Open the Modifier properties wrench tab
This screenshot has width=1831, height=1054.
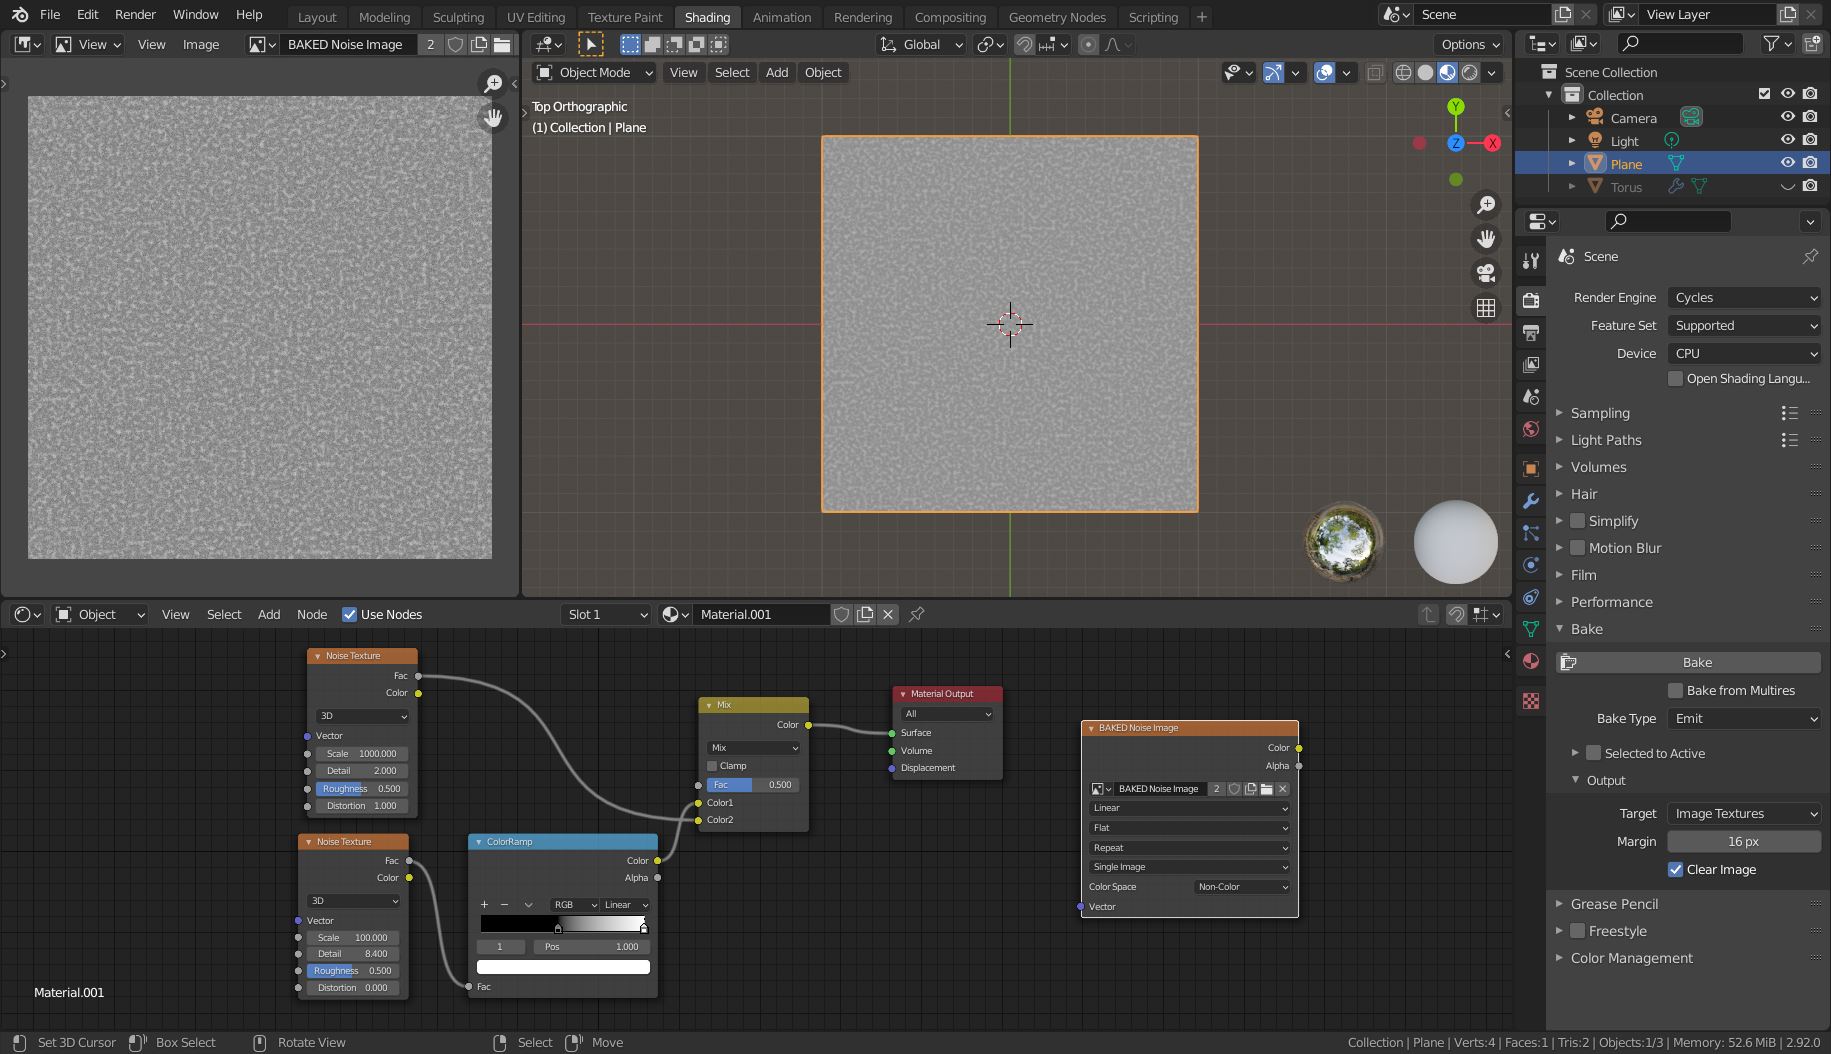(x=1530, y=501)
